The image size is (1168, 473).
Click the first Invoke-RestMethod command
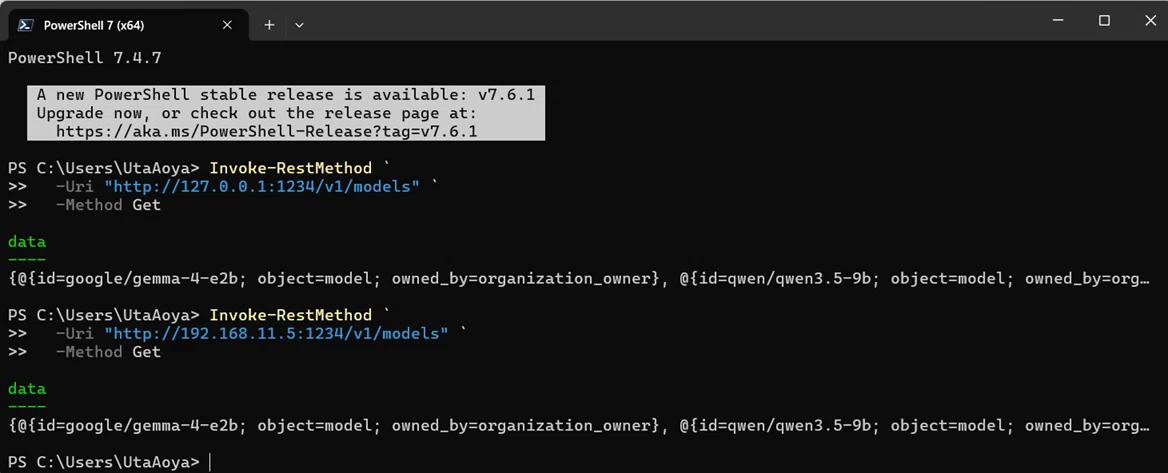[291, 168]
